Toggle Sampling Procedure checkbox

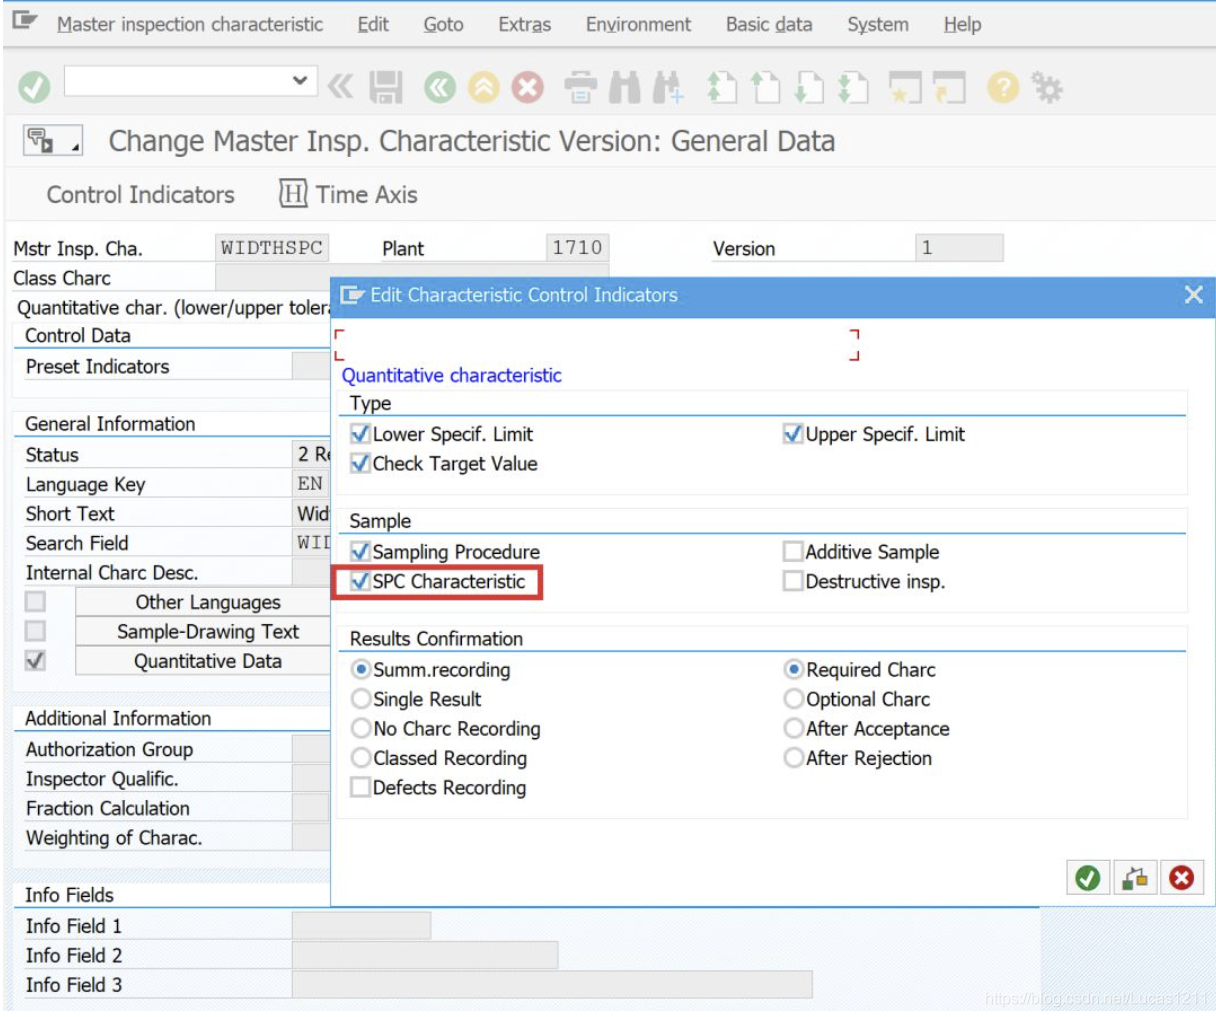361,551
